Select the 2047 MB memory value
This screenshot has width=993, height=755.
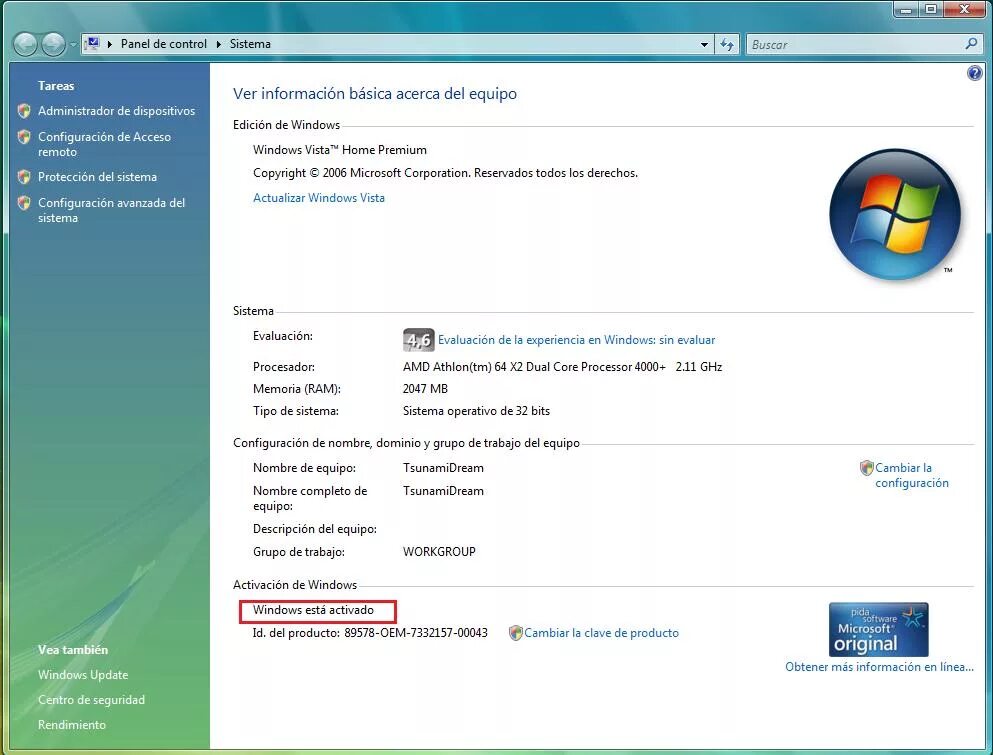[425, 389]
